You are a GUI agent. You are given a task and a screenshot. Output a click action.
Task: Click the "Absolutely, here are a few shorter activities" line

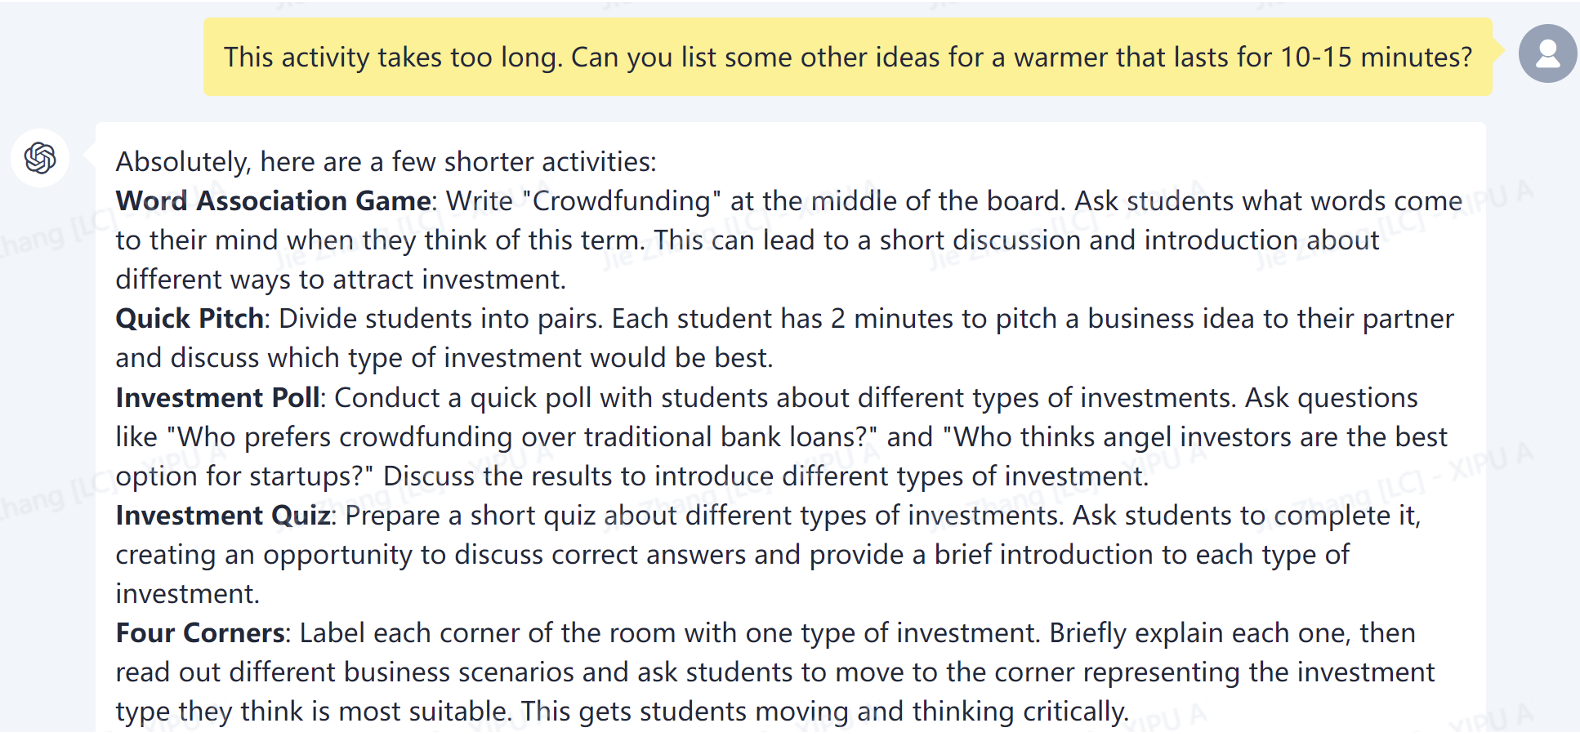click(x=386, y=162)
